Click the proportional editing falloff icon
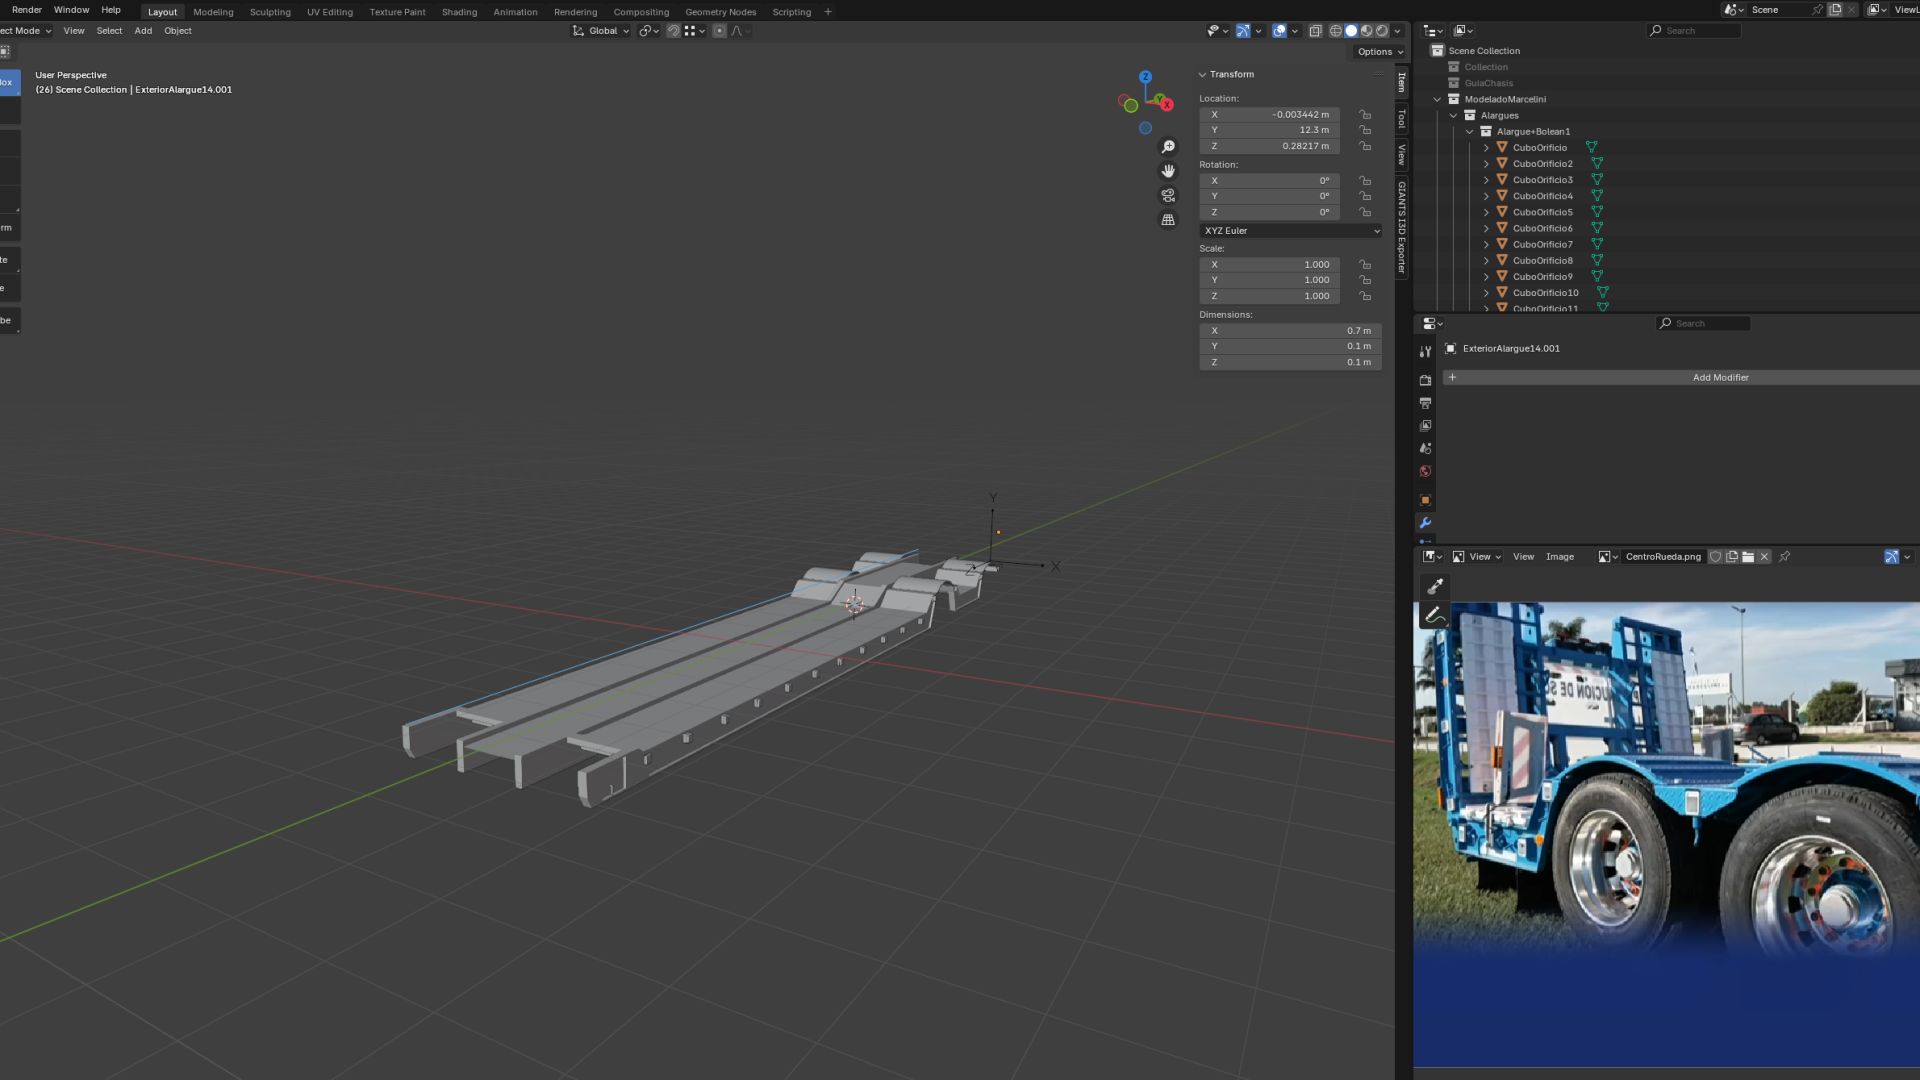This screenshot has width=1920, height=1080. (737, 31)
